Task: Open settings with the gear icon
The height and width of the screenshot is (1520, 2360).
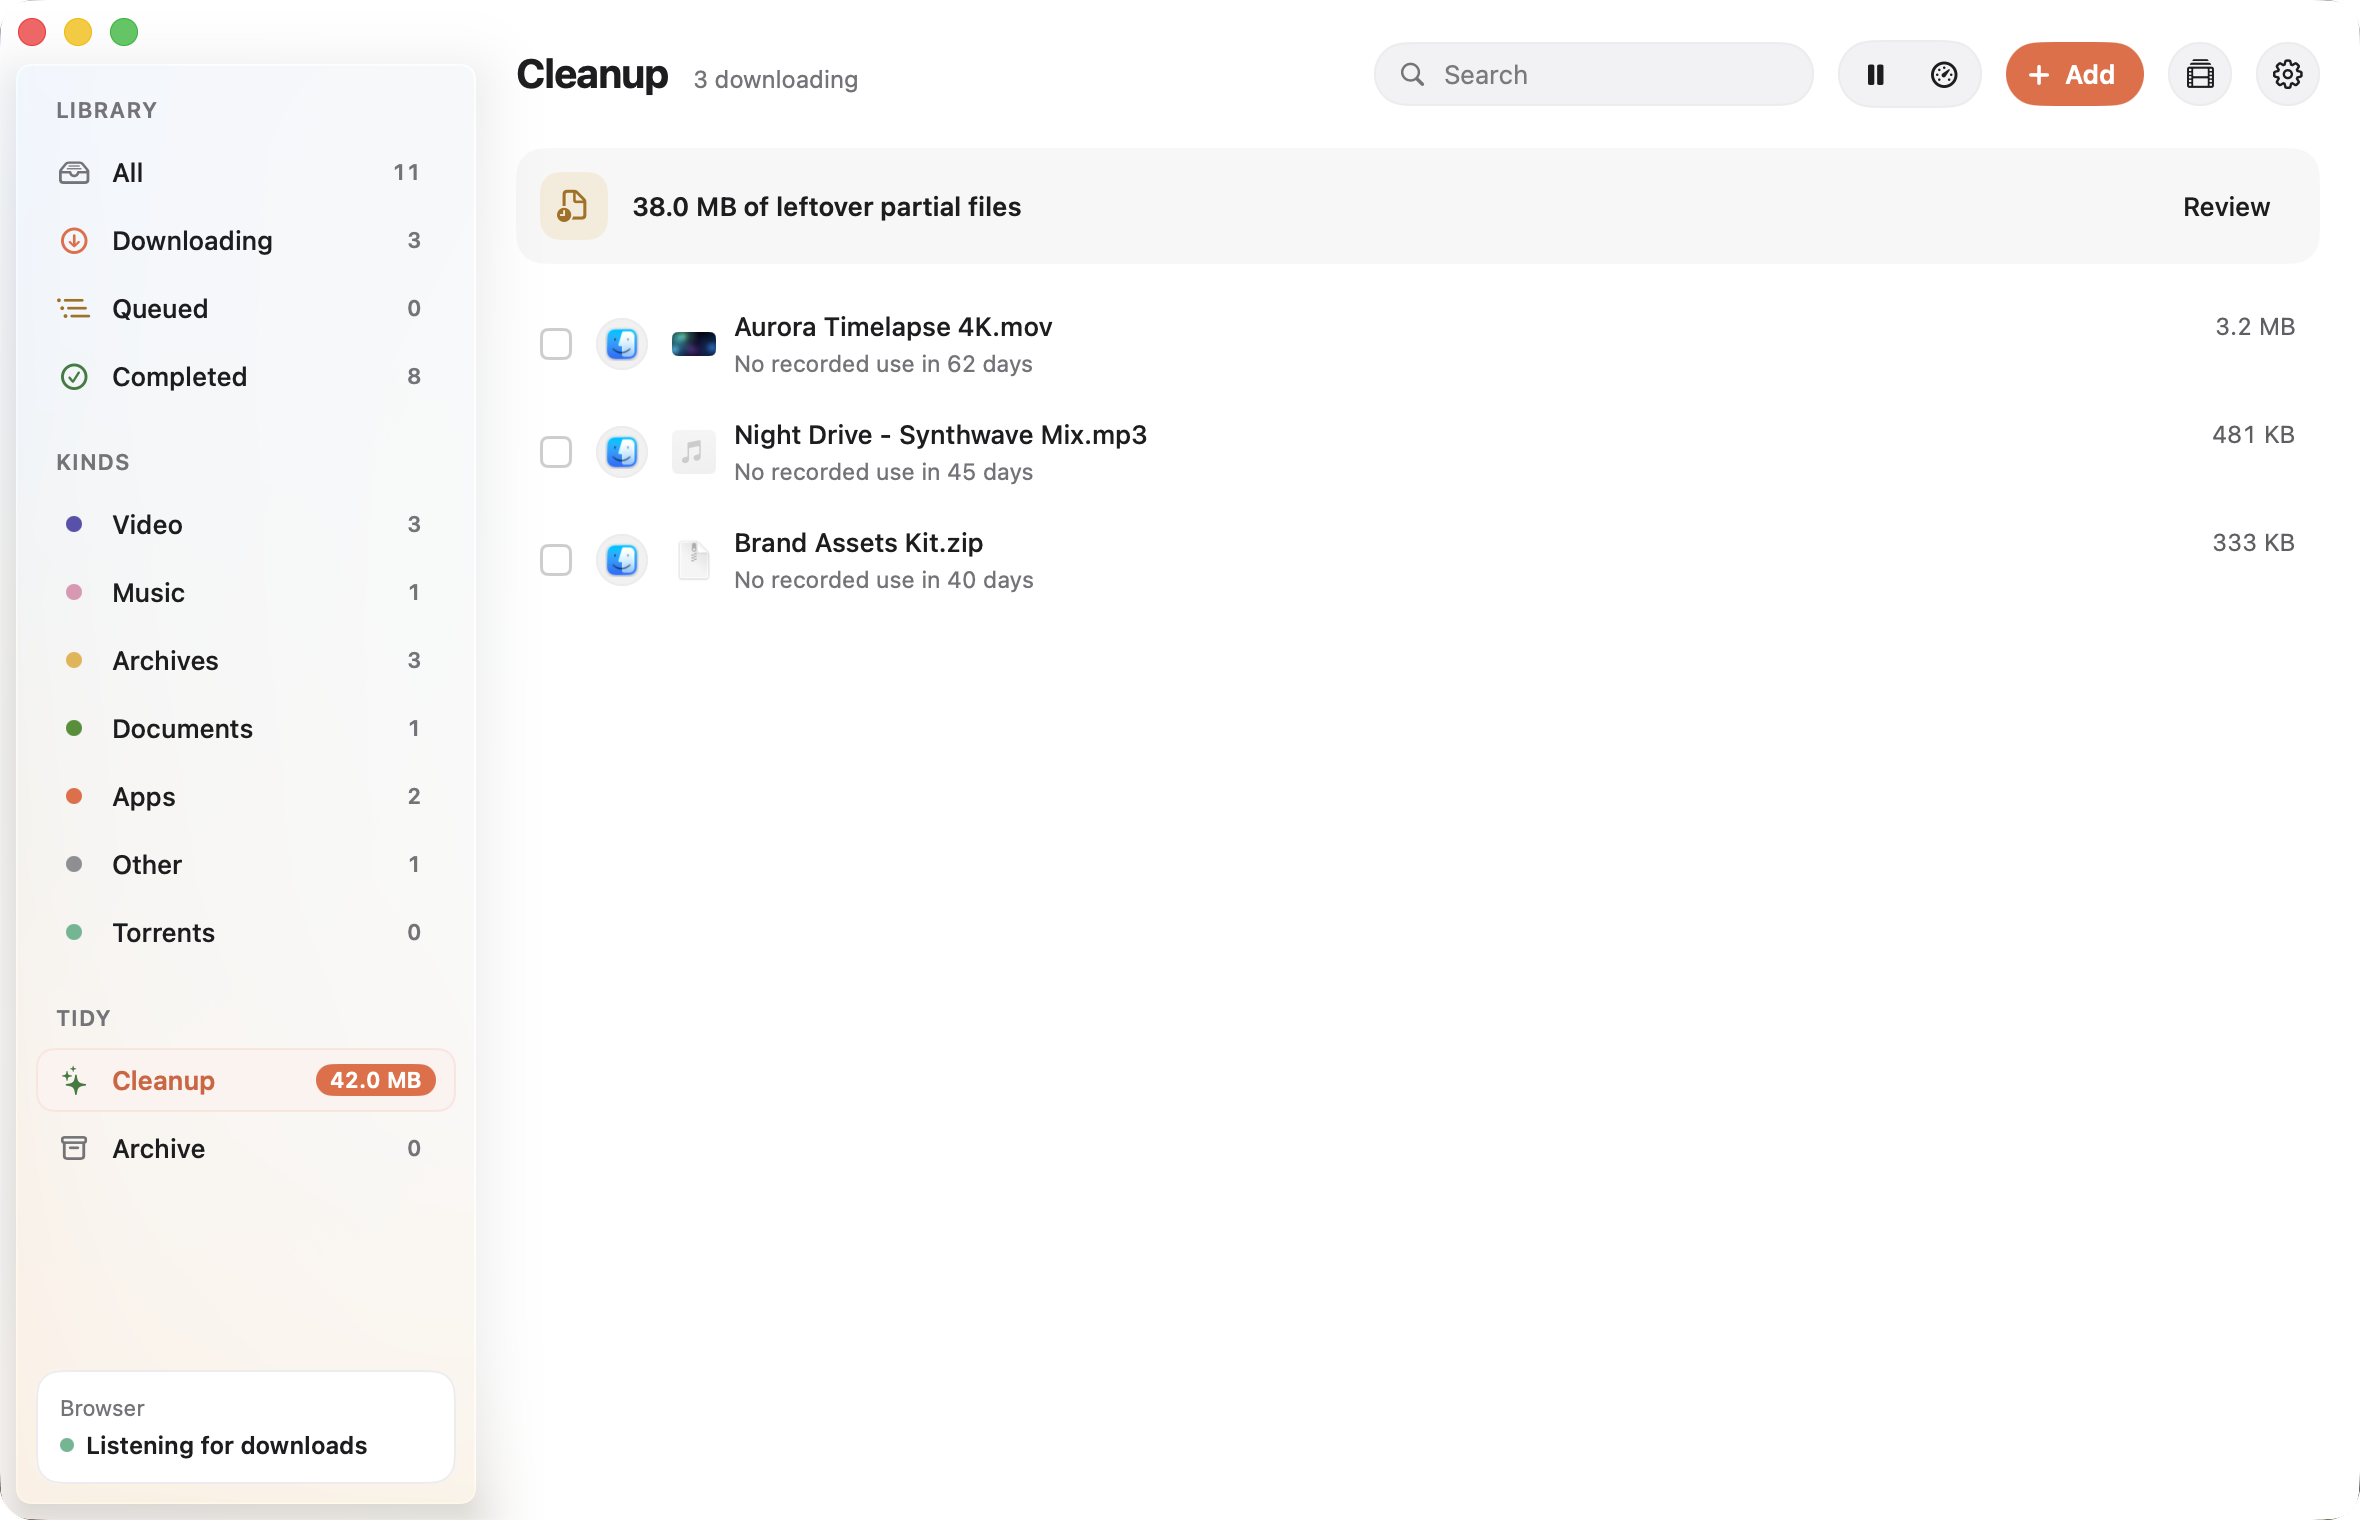Action: coord(2287,75)
